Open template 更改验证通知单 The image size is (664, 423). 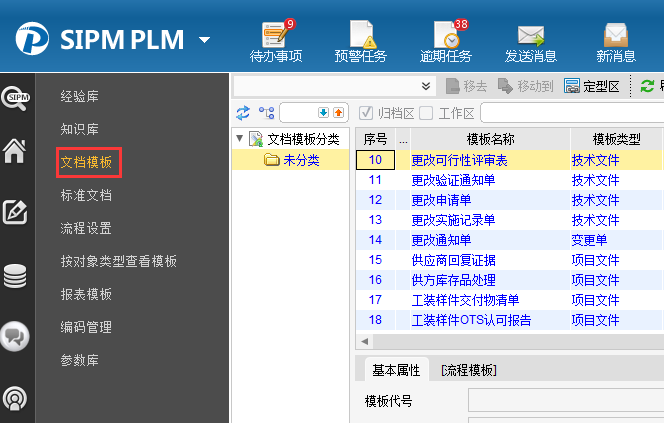453,180
